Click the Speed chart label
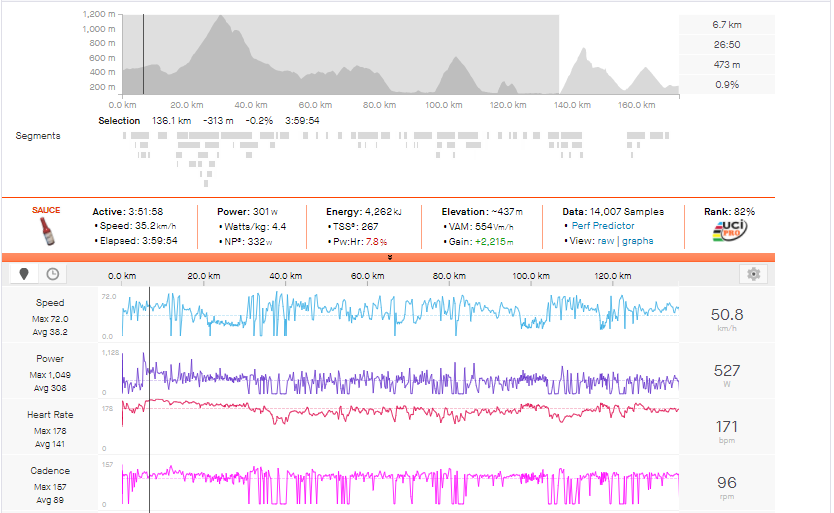 click(50, 302)
